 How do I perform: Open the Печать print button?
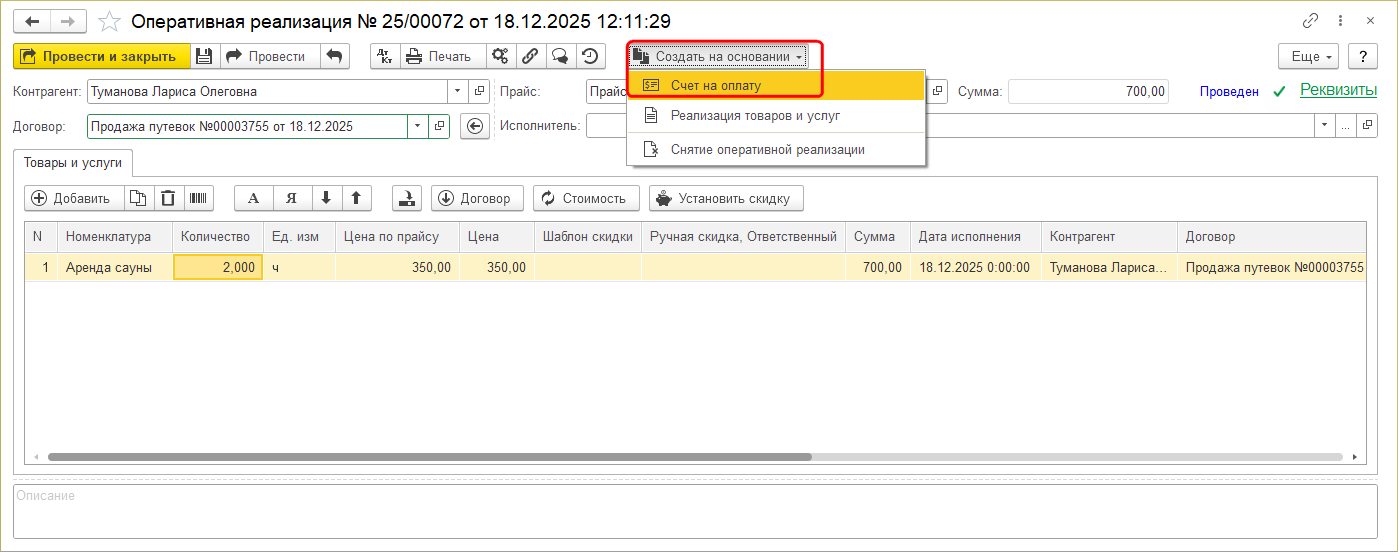point(443,56)
